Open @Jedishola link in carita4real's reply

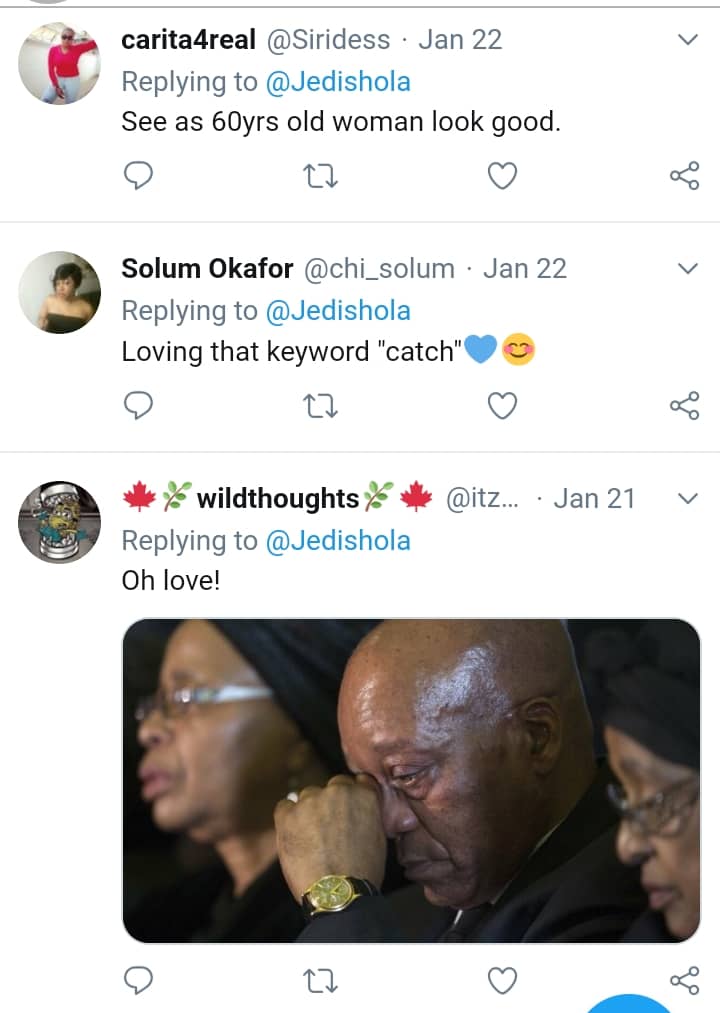[338, 82]
